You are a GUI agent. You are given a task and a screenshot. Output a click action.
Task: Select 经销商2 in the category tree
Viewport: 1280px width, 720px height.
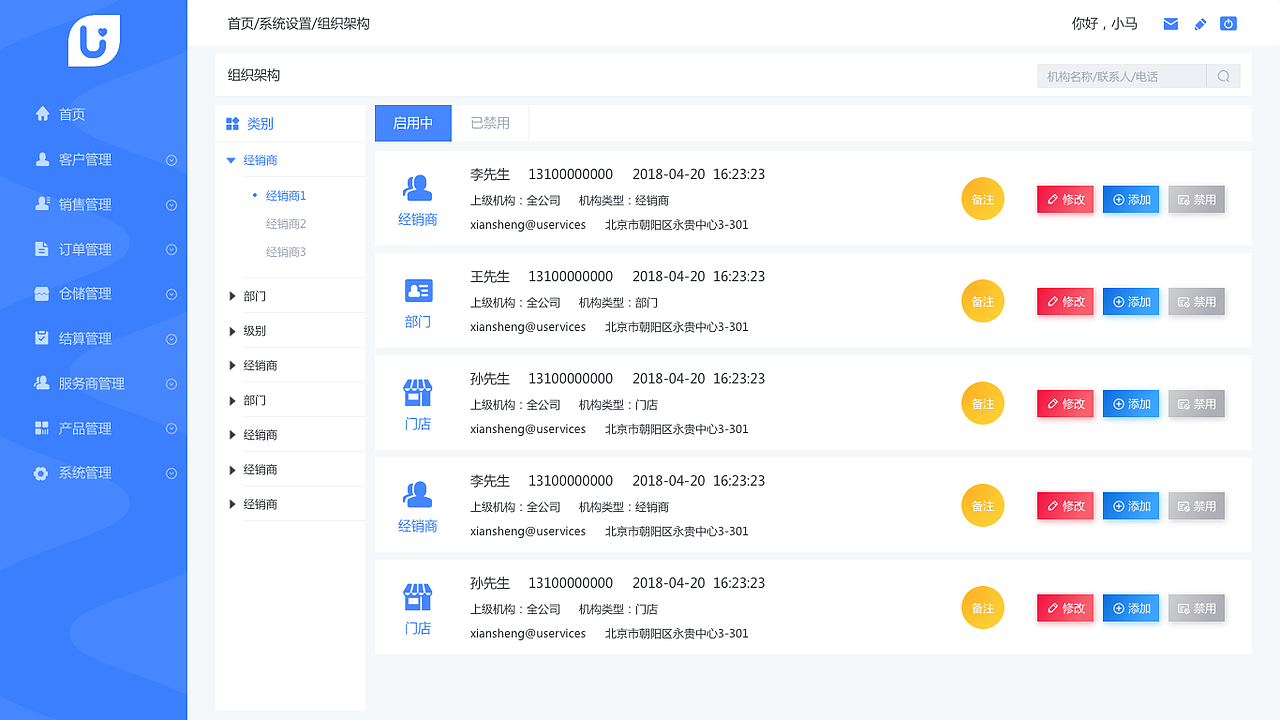click(x=286, y=224)
